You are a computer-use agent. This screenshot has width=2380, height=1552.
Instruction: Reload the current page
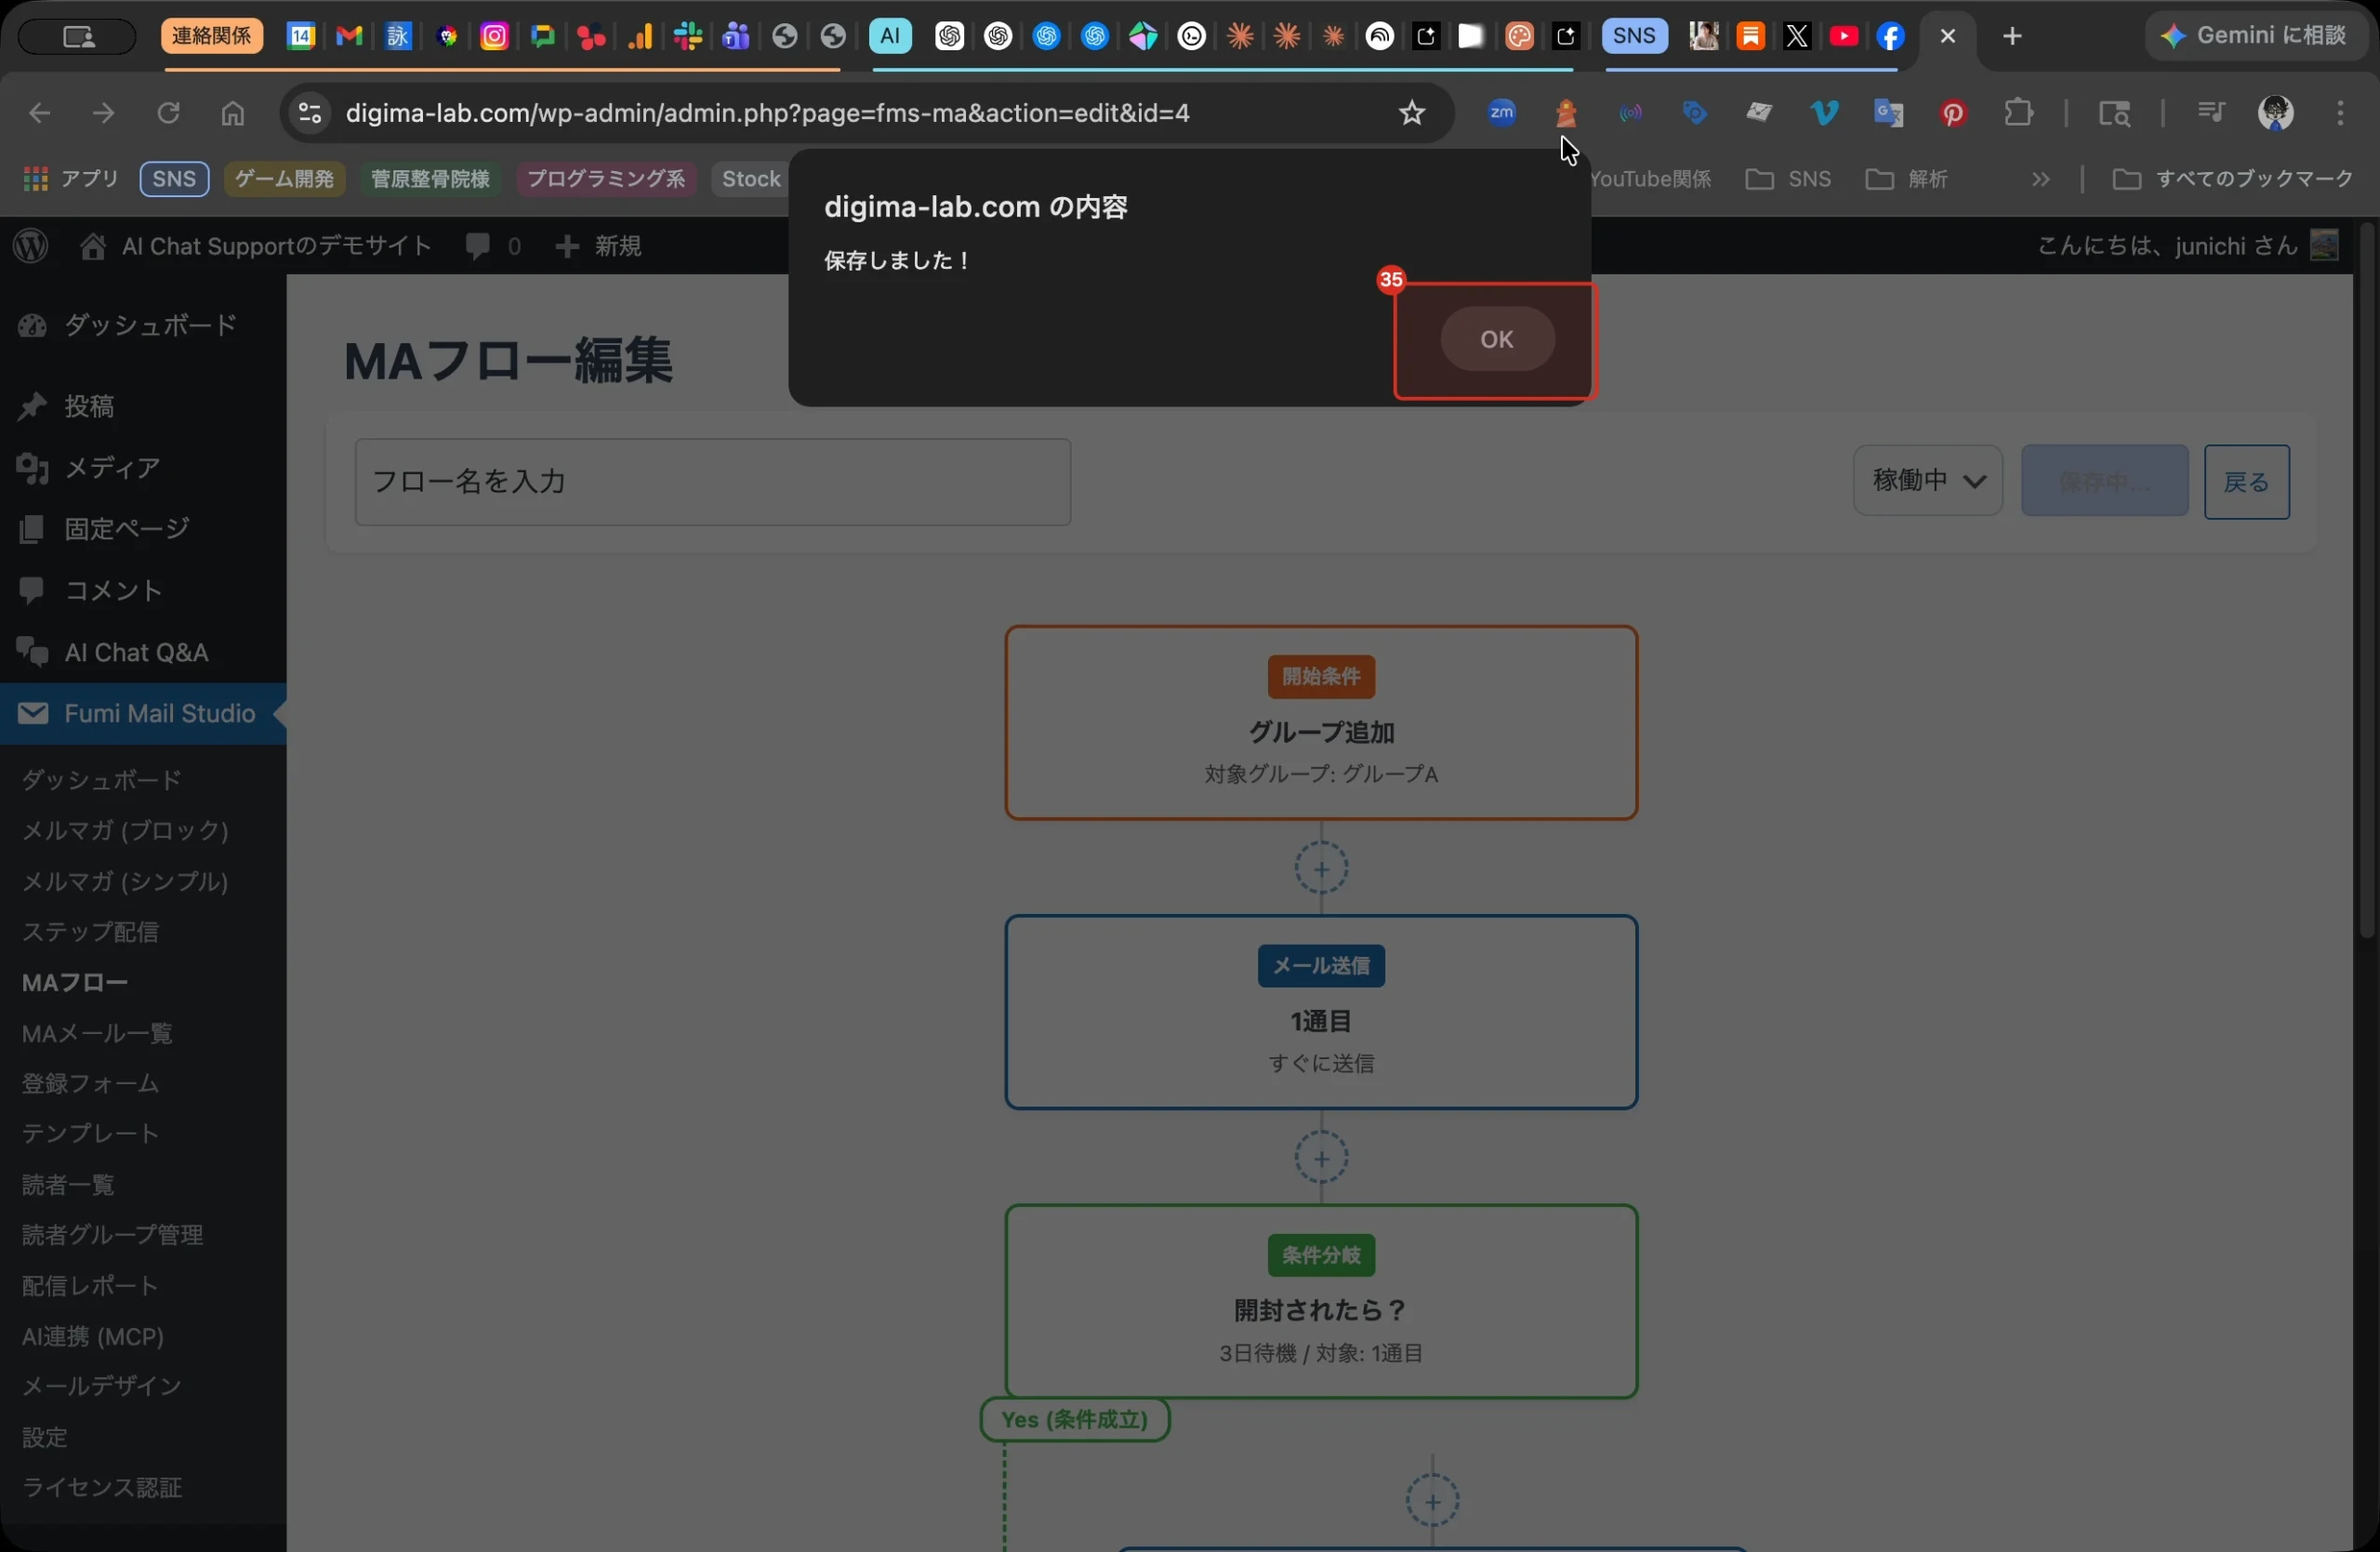168,113
